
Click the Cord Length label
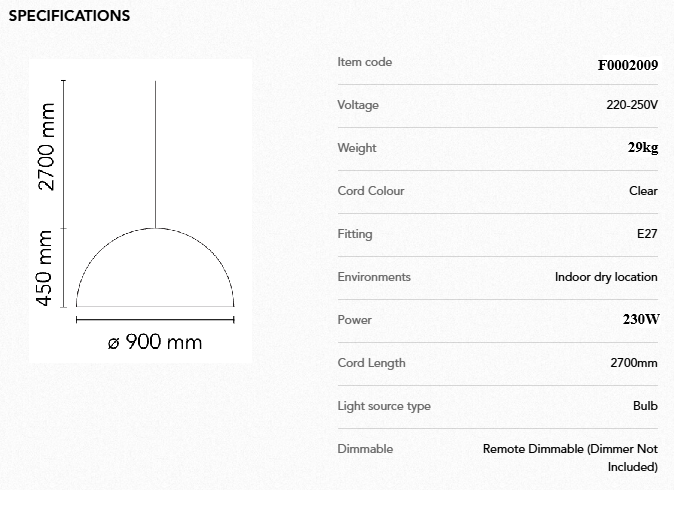click(x=372, y=363)
